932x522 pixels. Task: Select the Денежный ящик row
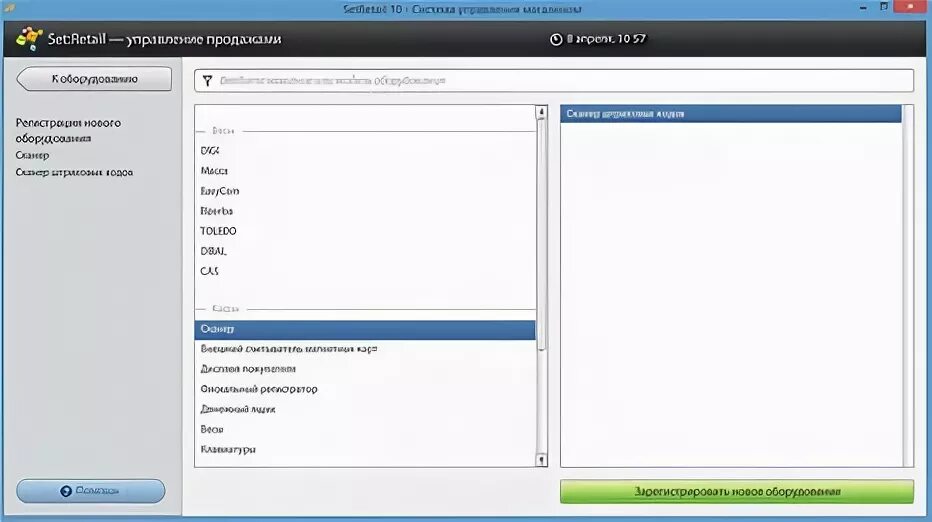365,410
